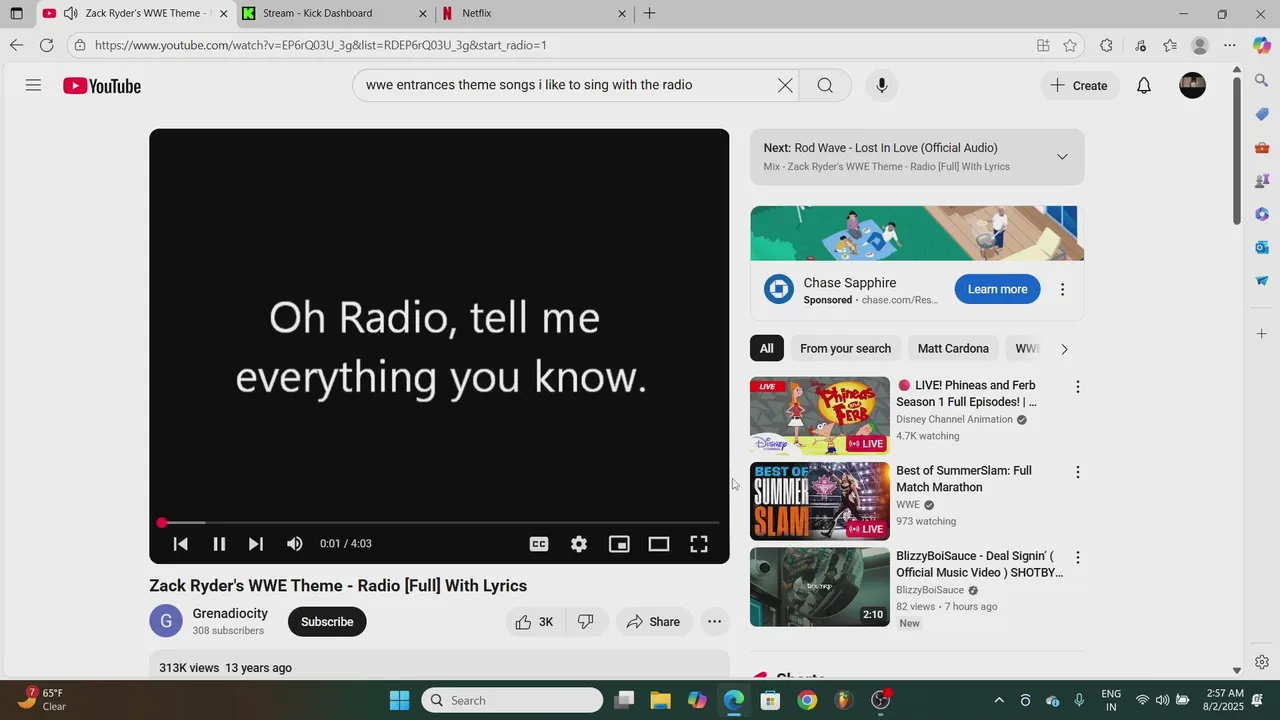Open Windows Start menu
Screen dimensions: 1280x720
[399, 700]
